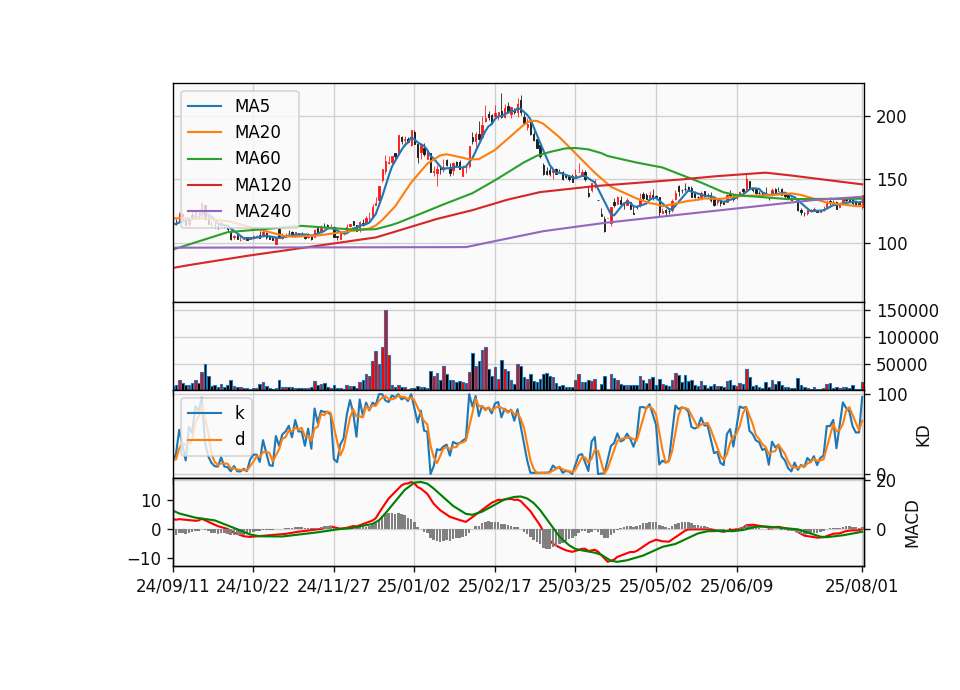
Task: Click the 25/03/25 date label
Action: coord(574,586)
